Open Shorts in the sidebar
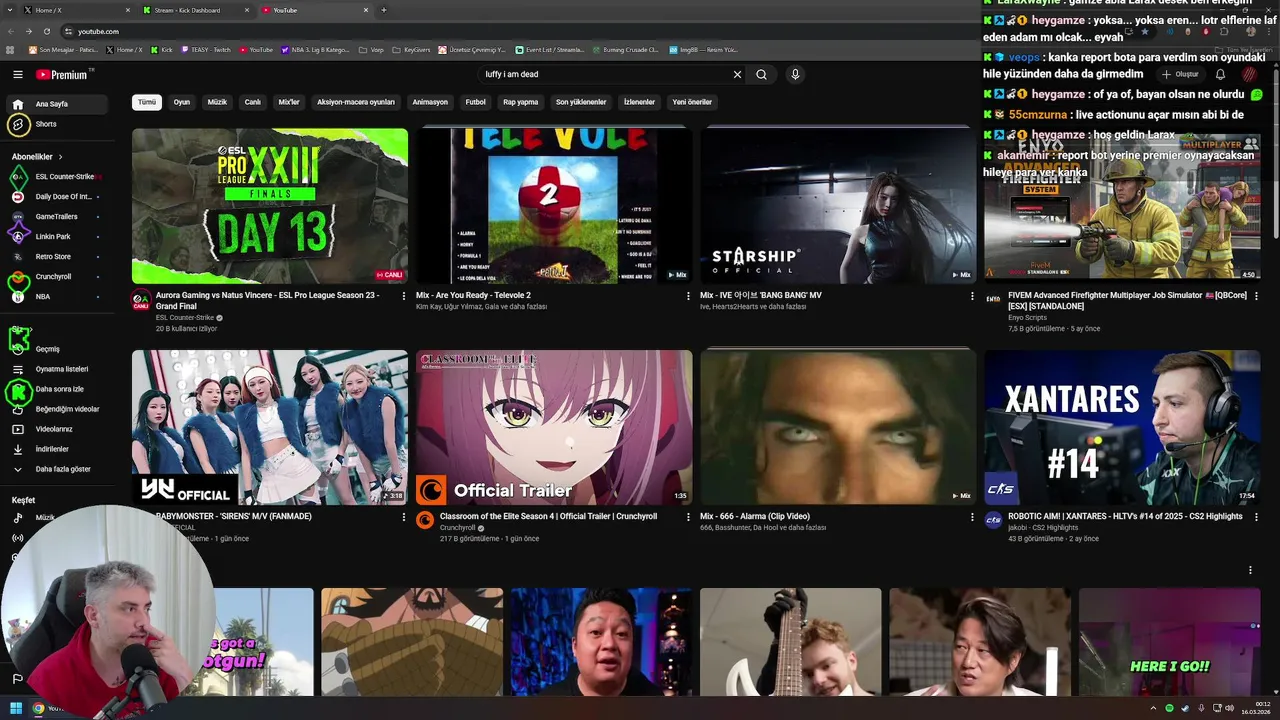 (58, 124)
